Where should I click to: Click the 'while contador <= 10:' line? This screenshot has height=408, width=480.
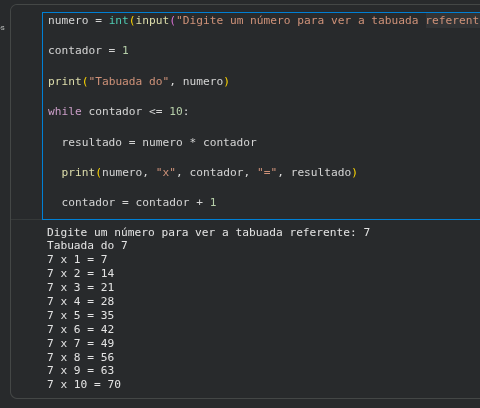click(x=118, y=111)
